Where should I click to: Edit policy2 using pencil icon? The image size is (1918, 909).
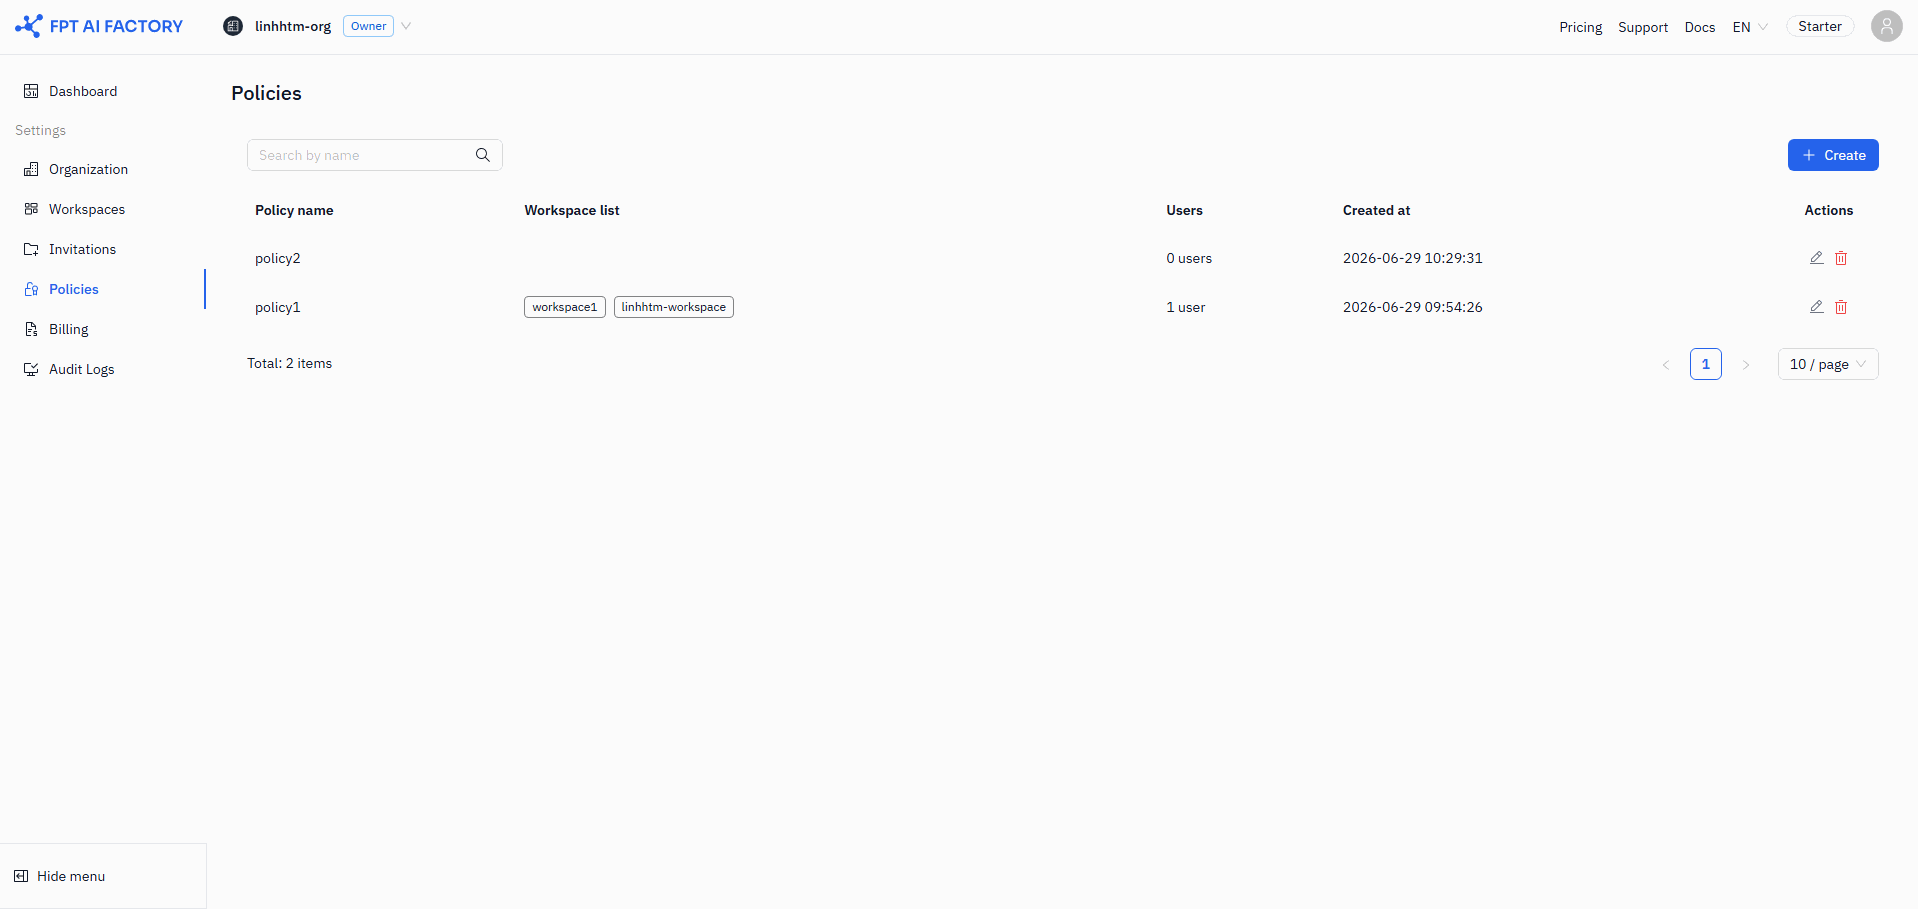click(1817, 258)
